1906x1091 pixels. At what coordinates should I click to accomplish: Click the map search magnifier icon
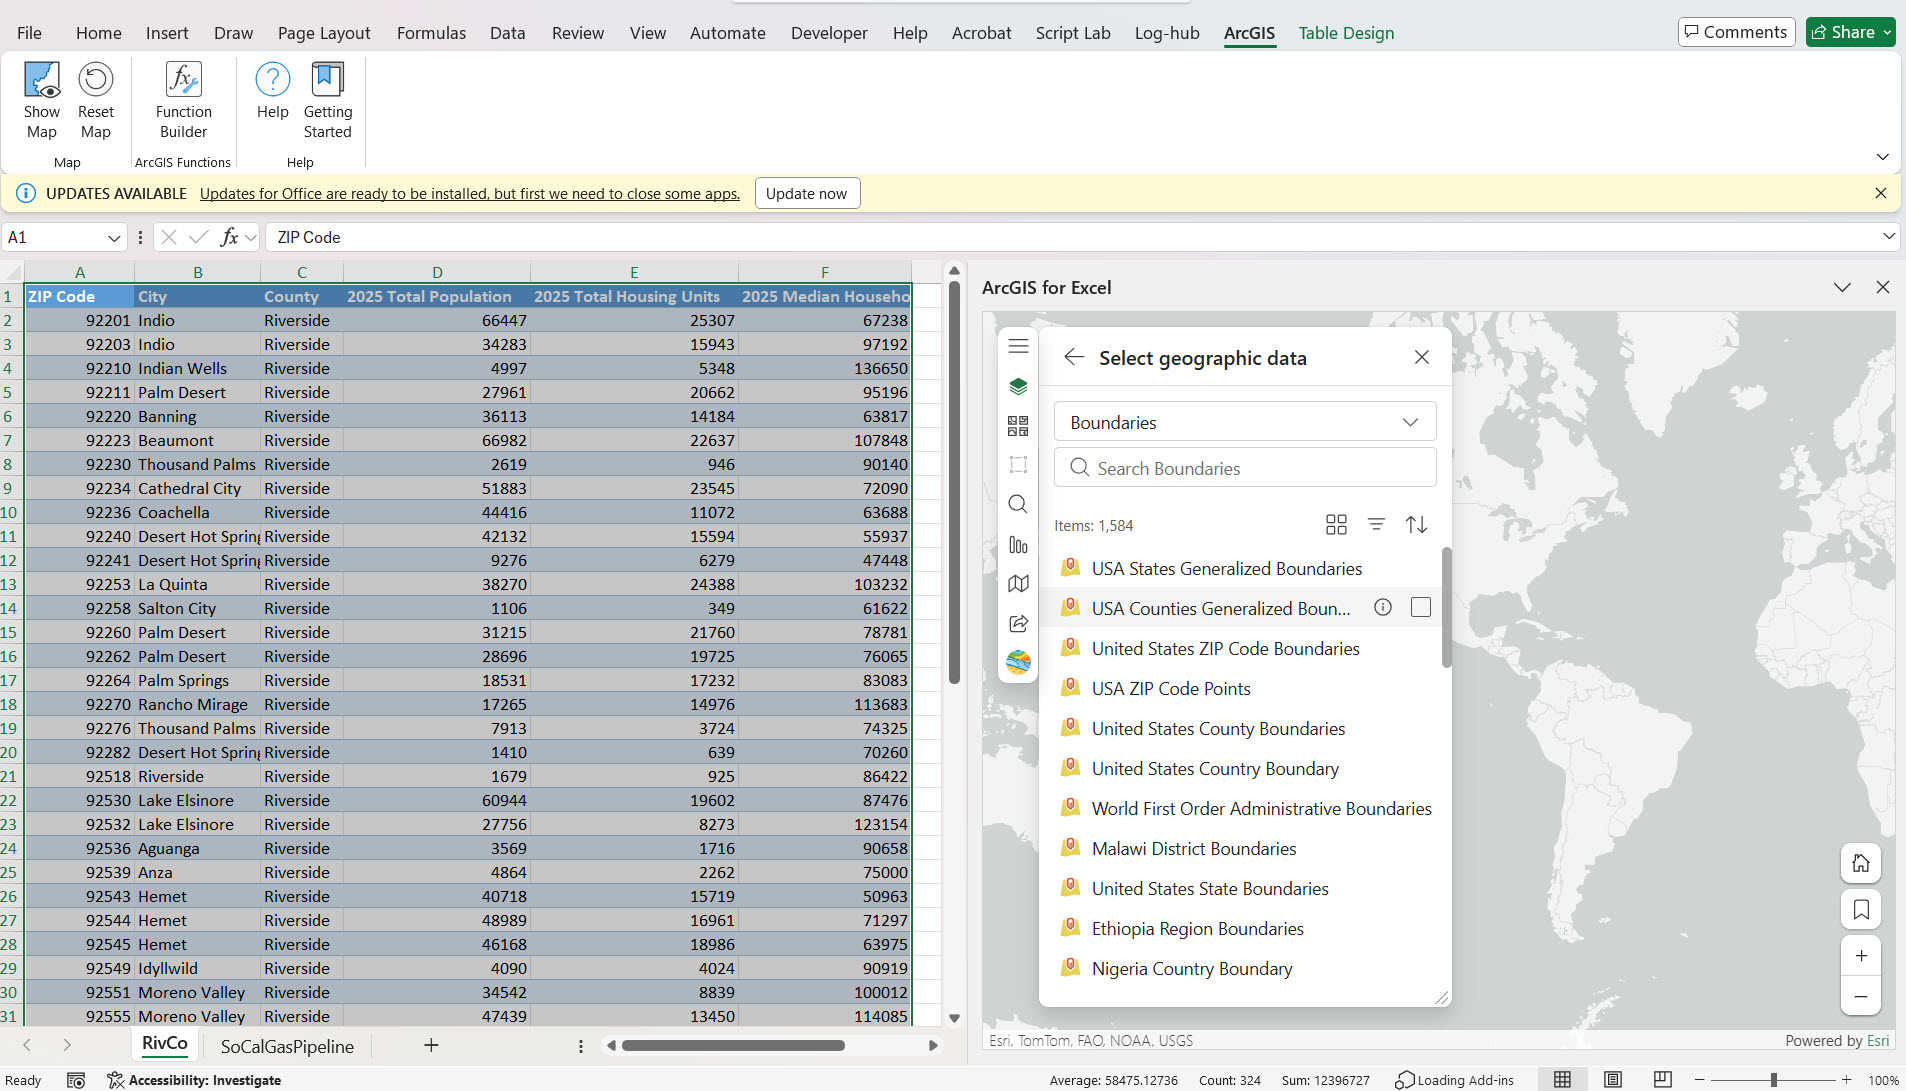click(1018, 504)
